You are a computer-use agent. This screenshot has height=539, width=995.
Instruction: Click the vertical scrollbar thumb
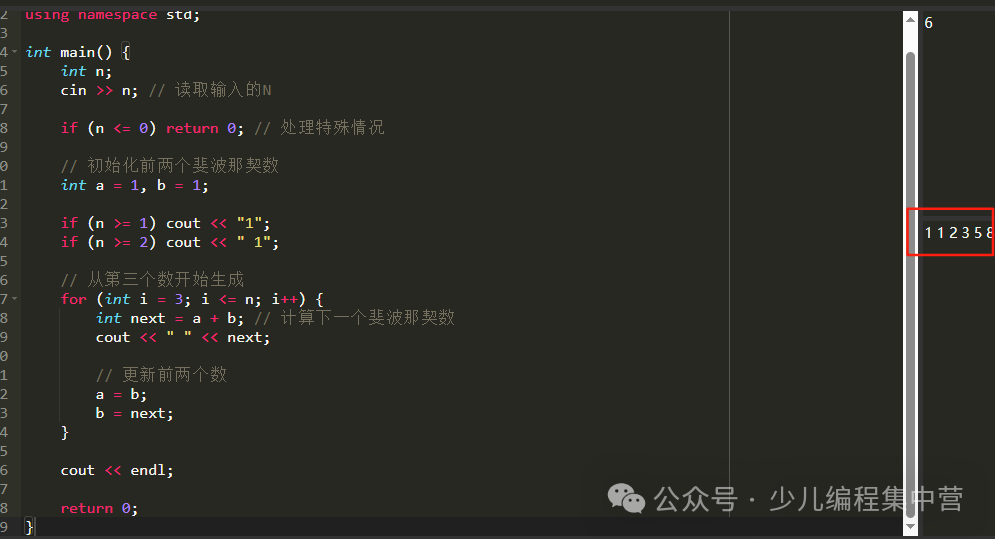911,283
